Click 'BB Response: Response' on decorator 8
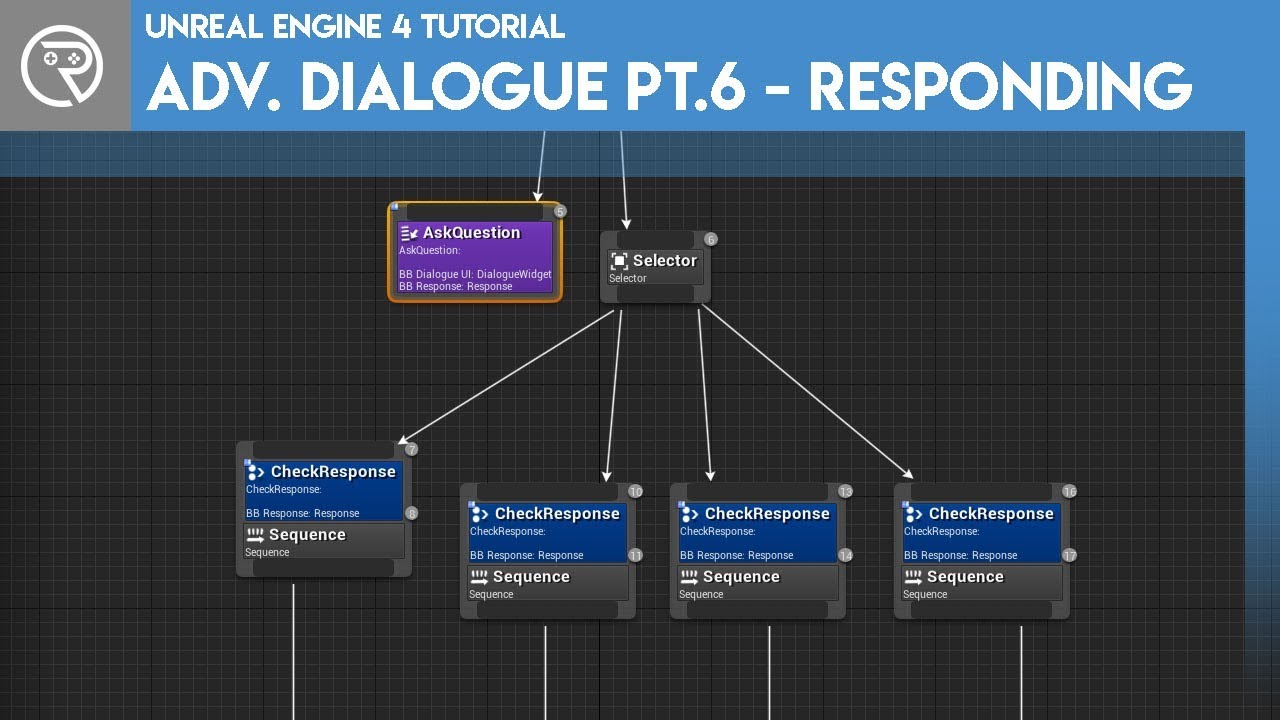The image size is (1280, 720). 302,513
